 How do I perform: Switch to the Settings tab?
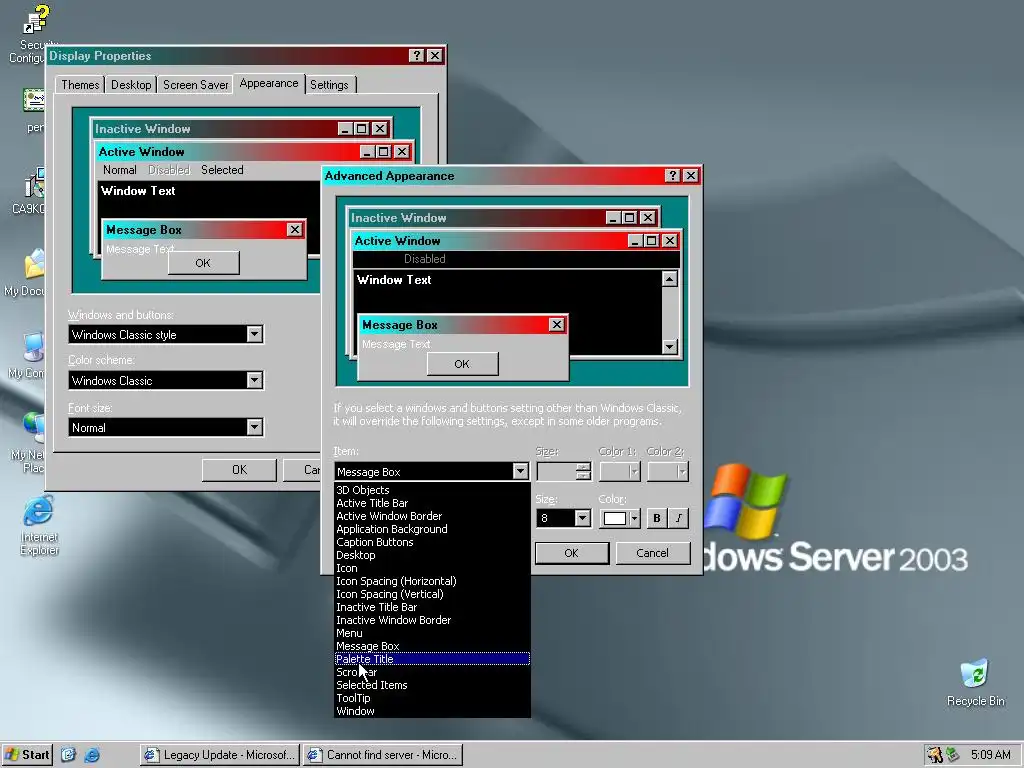click(x=329, y=85)
